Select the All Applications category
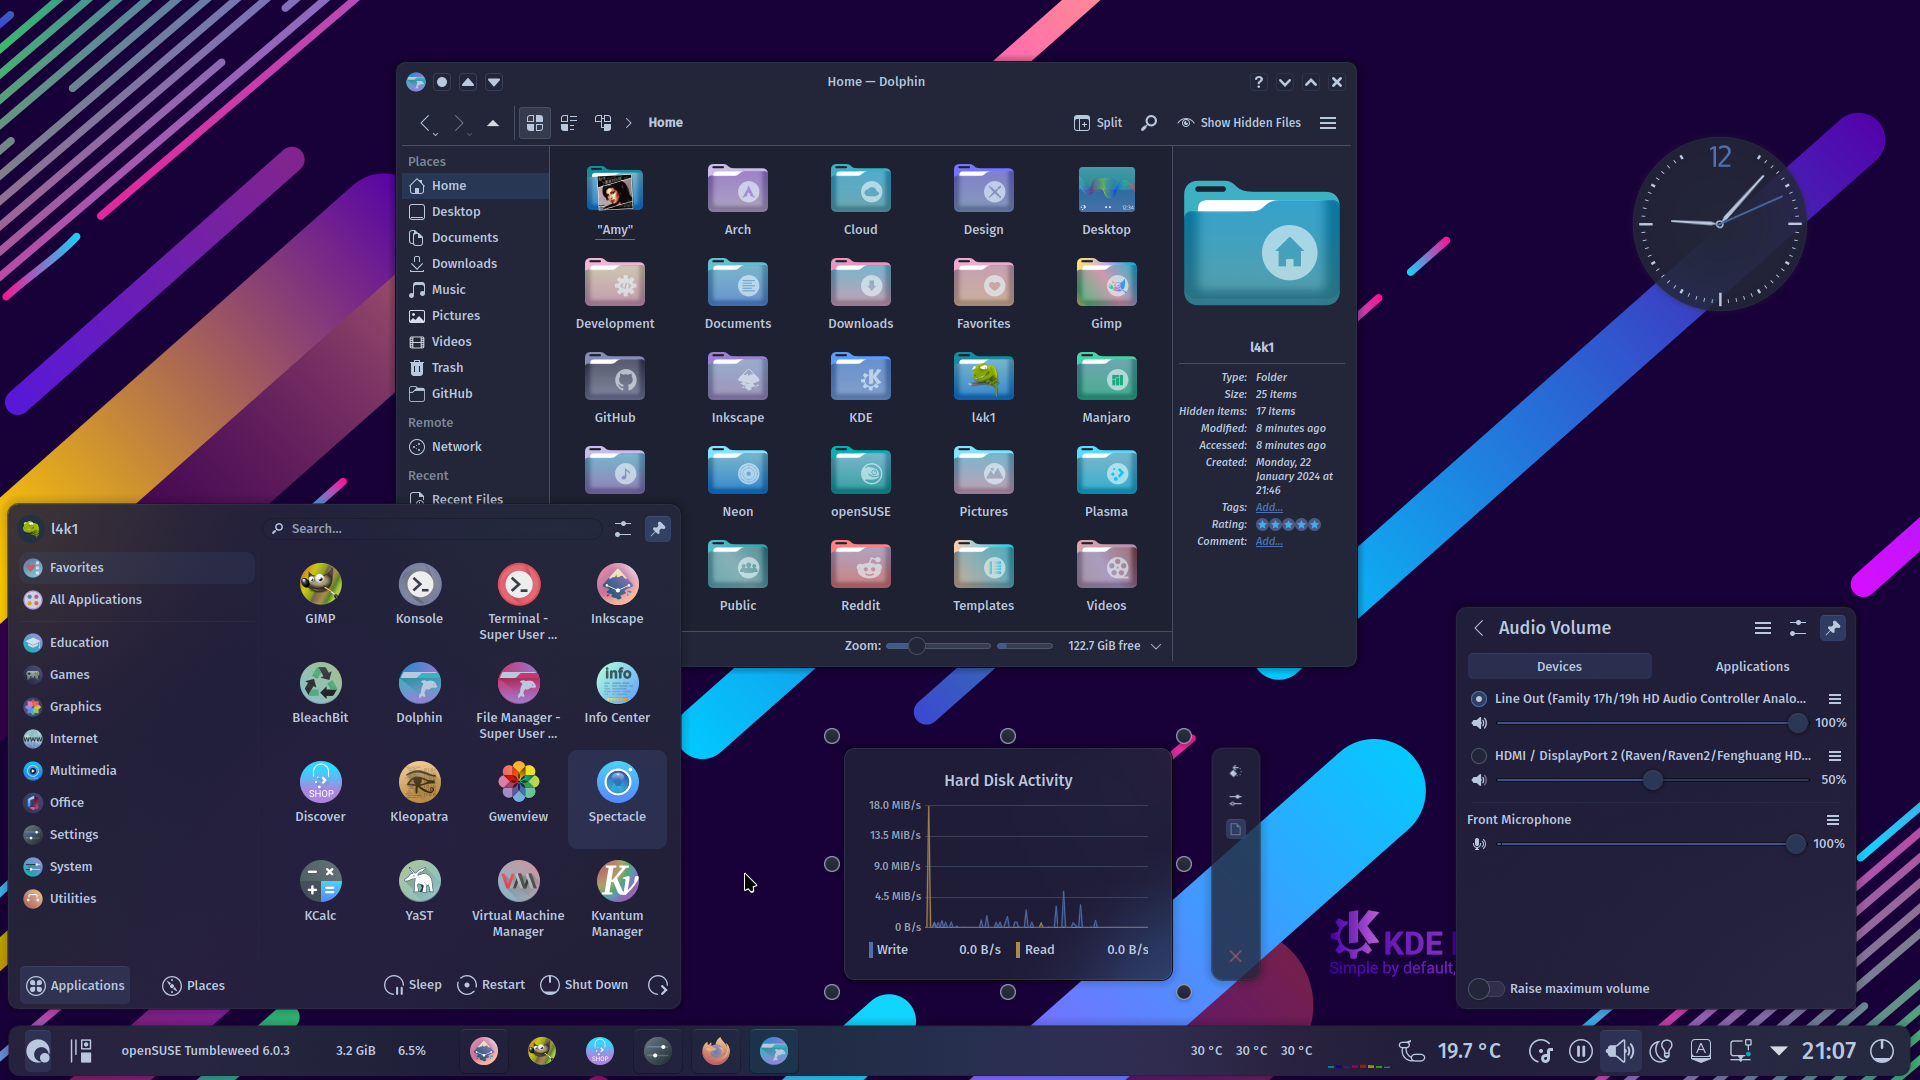The image size is (1920, 1080). pos(137,599)
